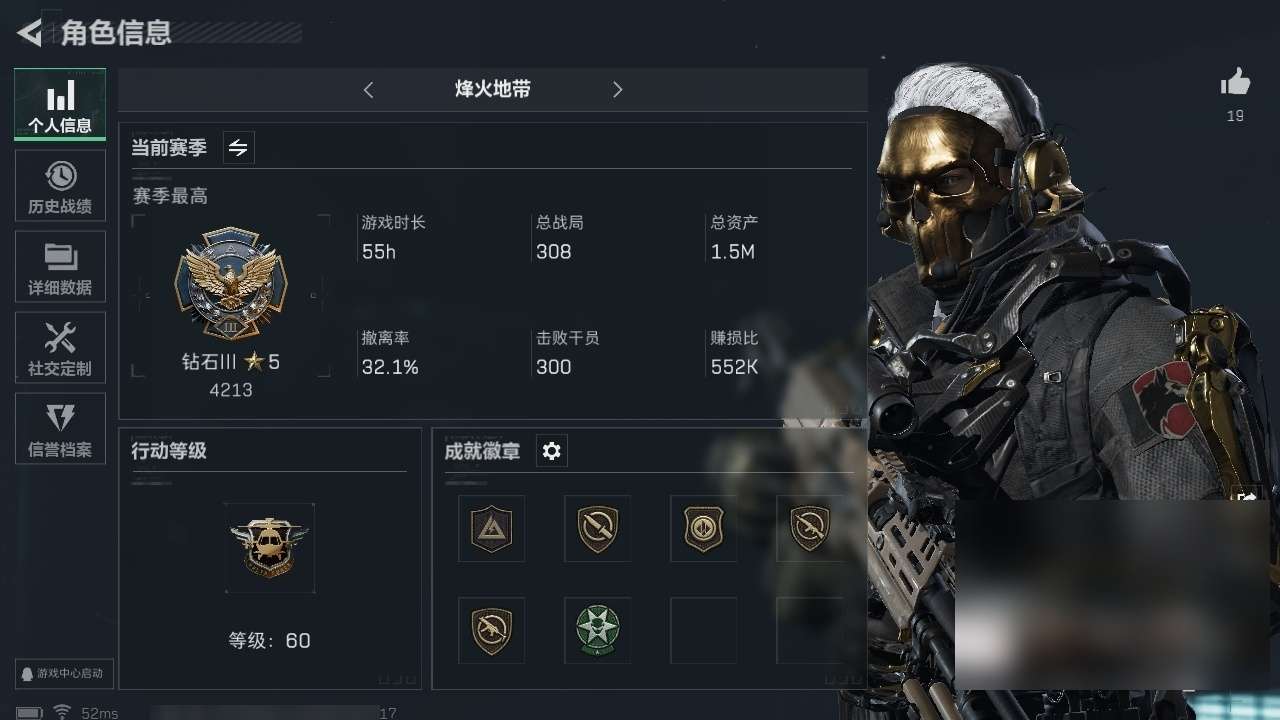Image resolution: width=1280 pixels, height=720 pixels.
Task: Click the 游戏中心启动 button
Action: coord(64,673)
